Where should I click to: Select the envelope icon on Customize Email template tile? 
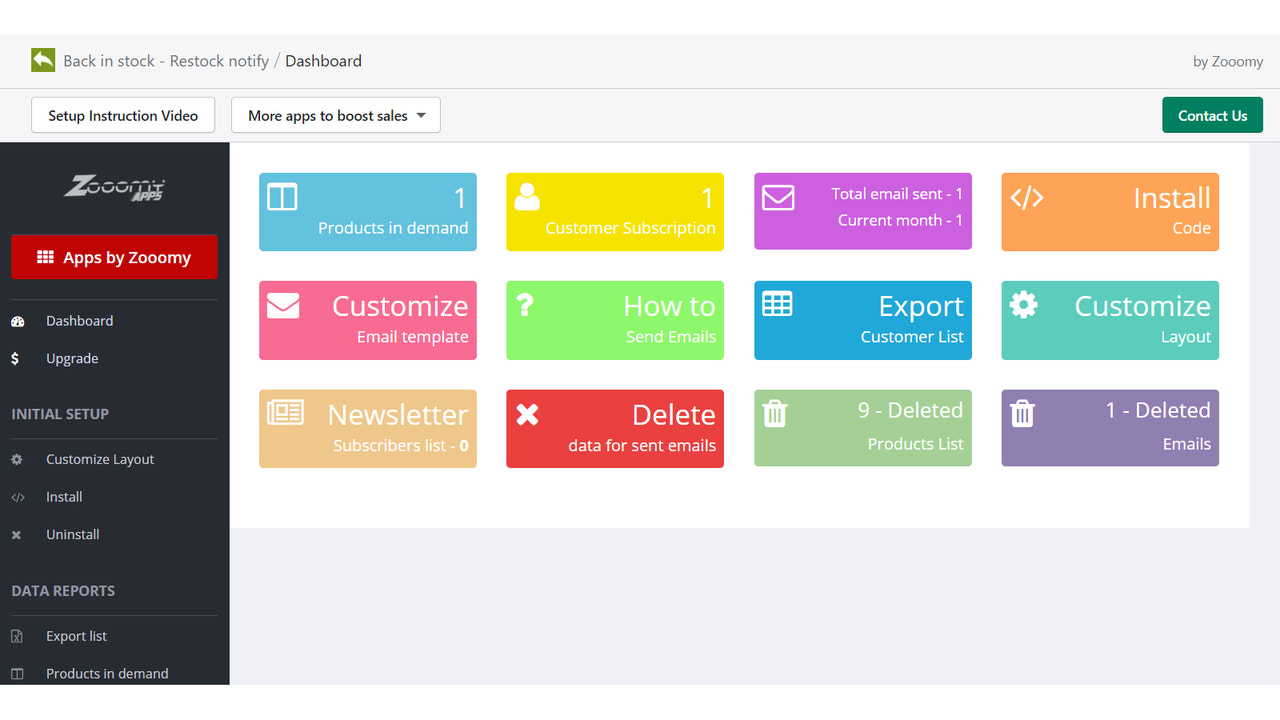(284, 306)
